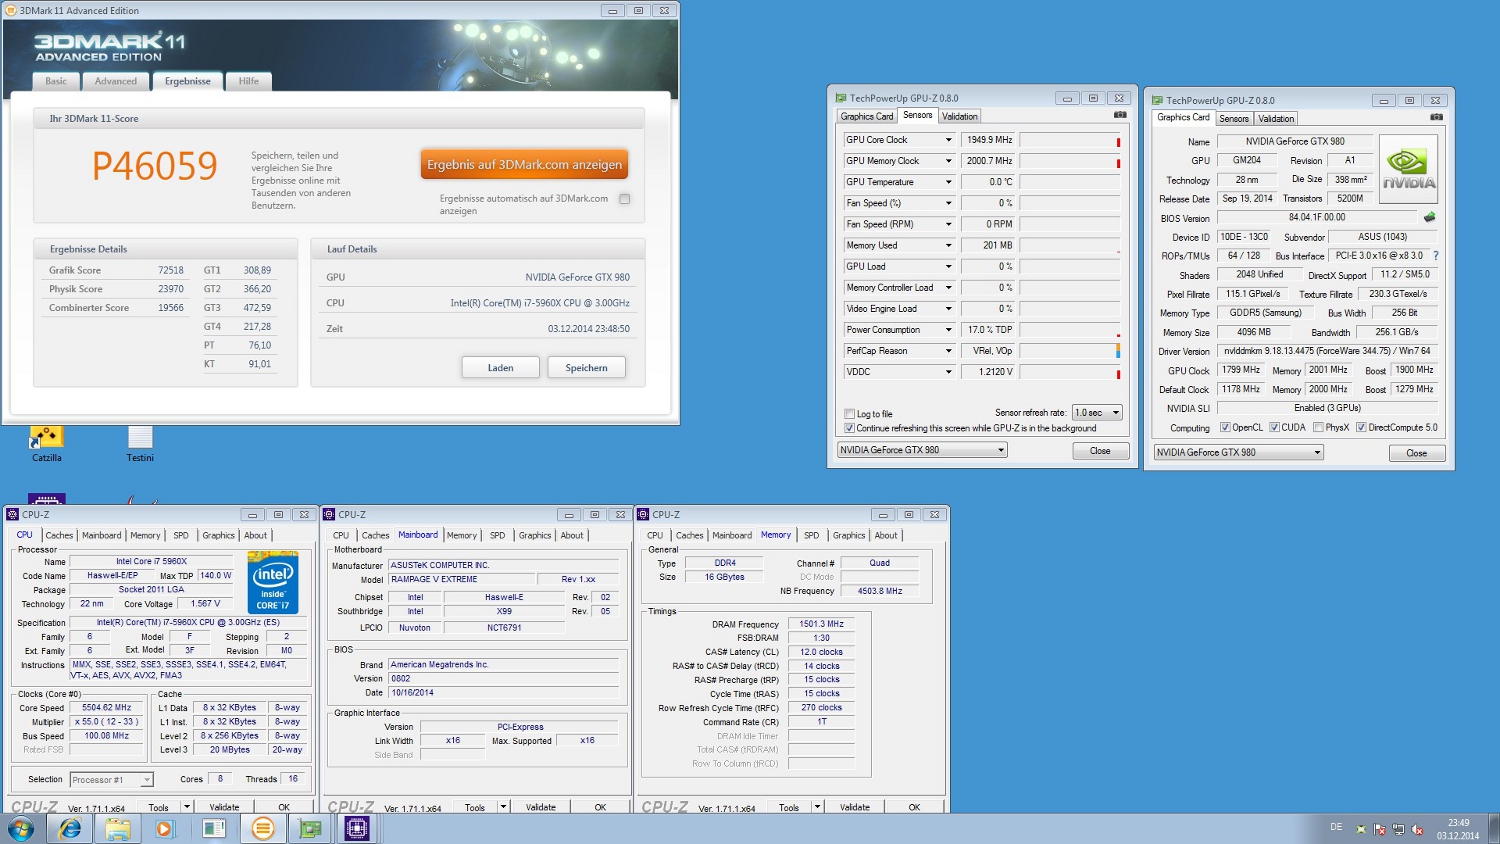
Task: Open Windows Media Player from the taskbar
Action: click(166, 828)
